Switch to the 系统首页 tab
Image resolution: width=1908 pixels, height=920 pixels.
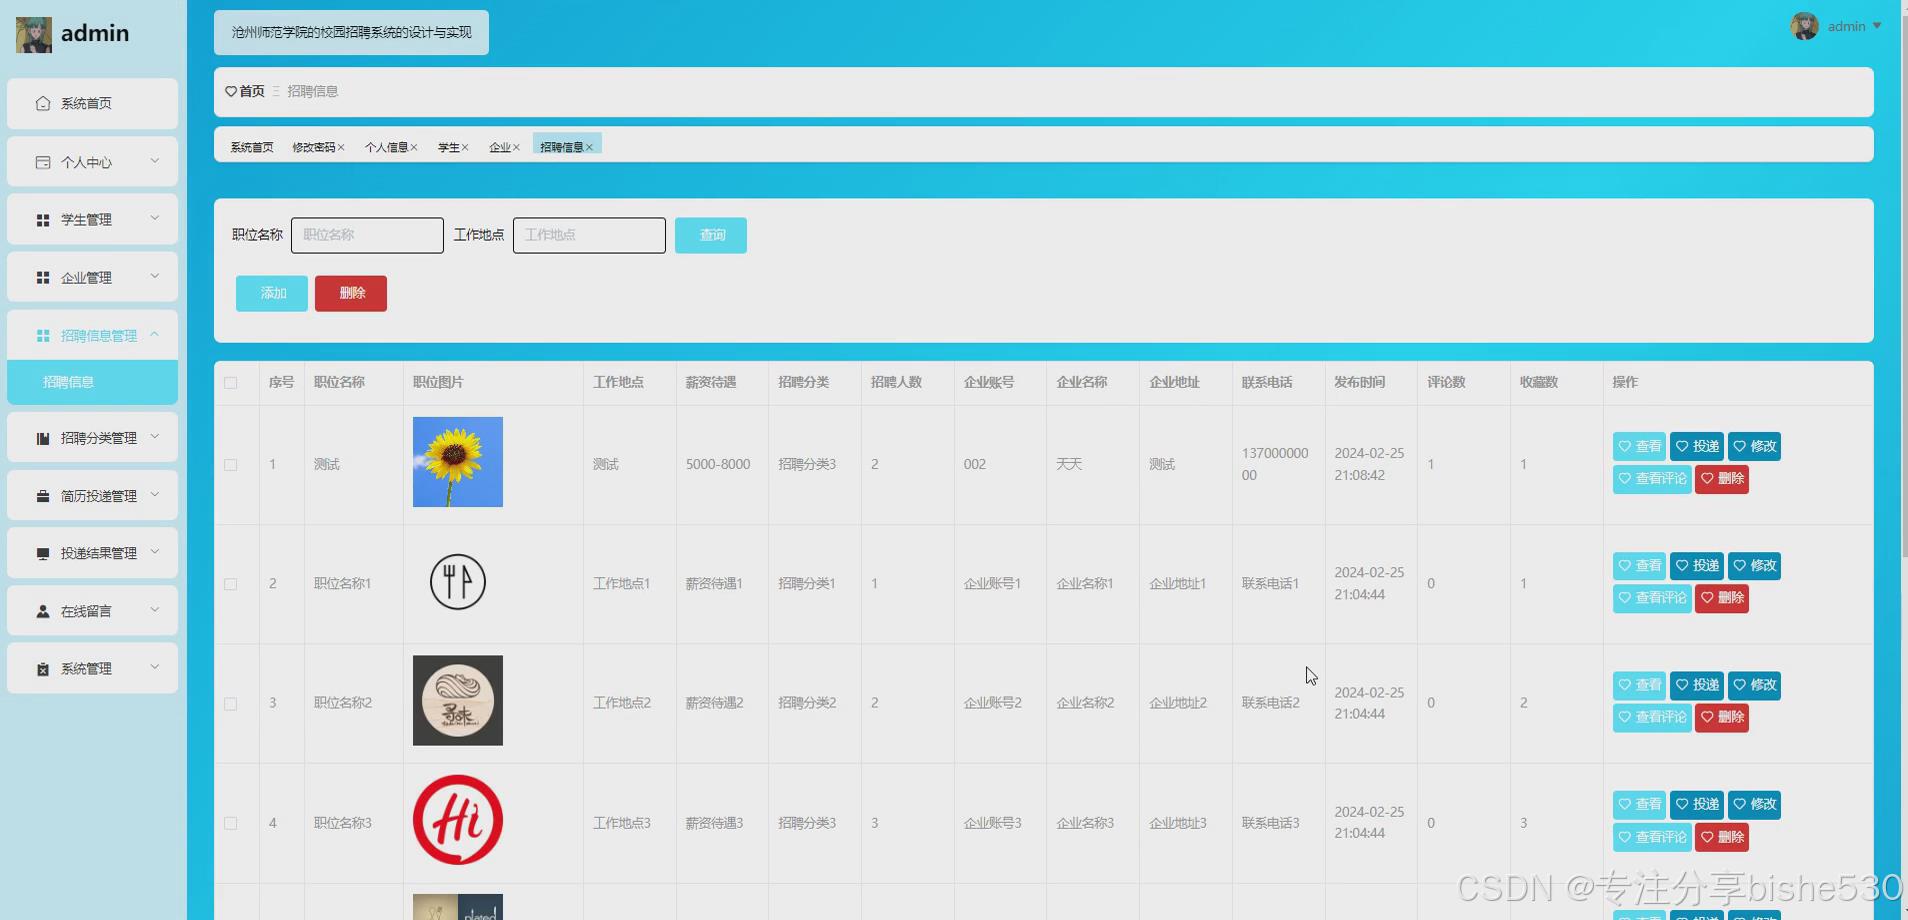[252, 147]
